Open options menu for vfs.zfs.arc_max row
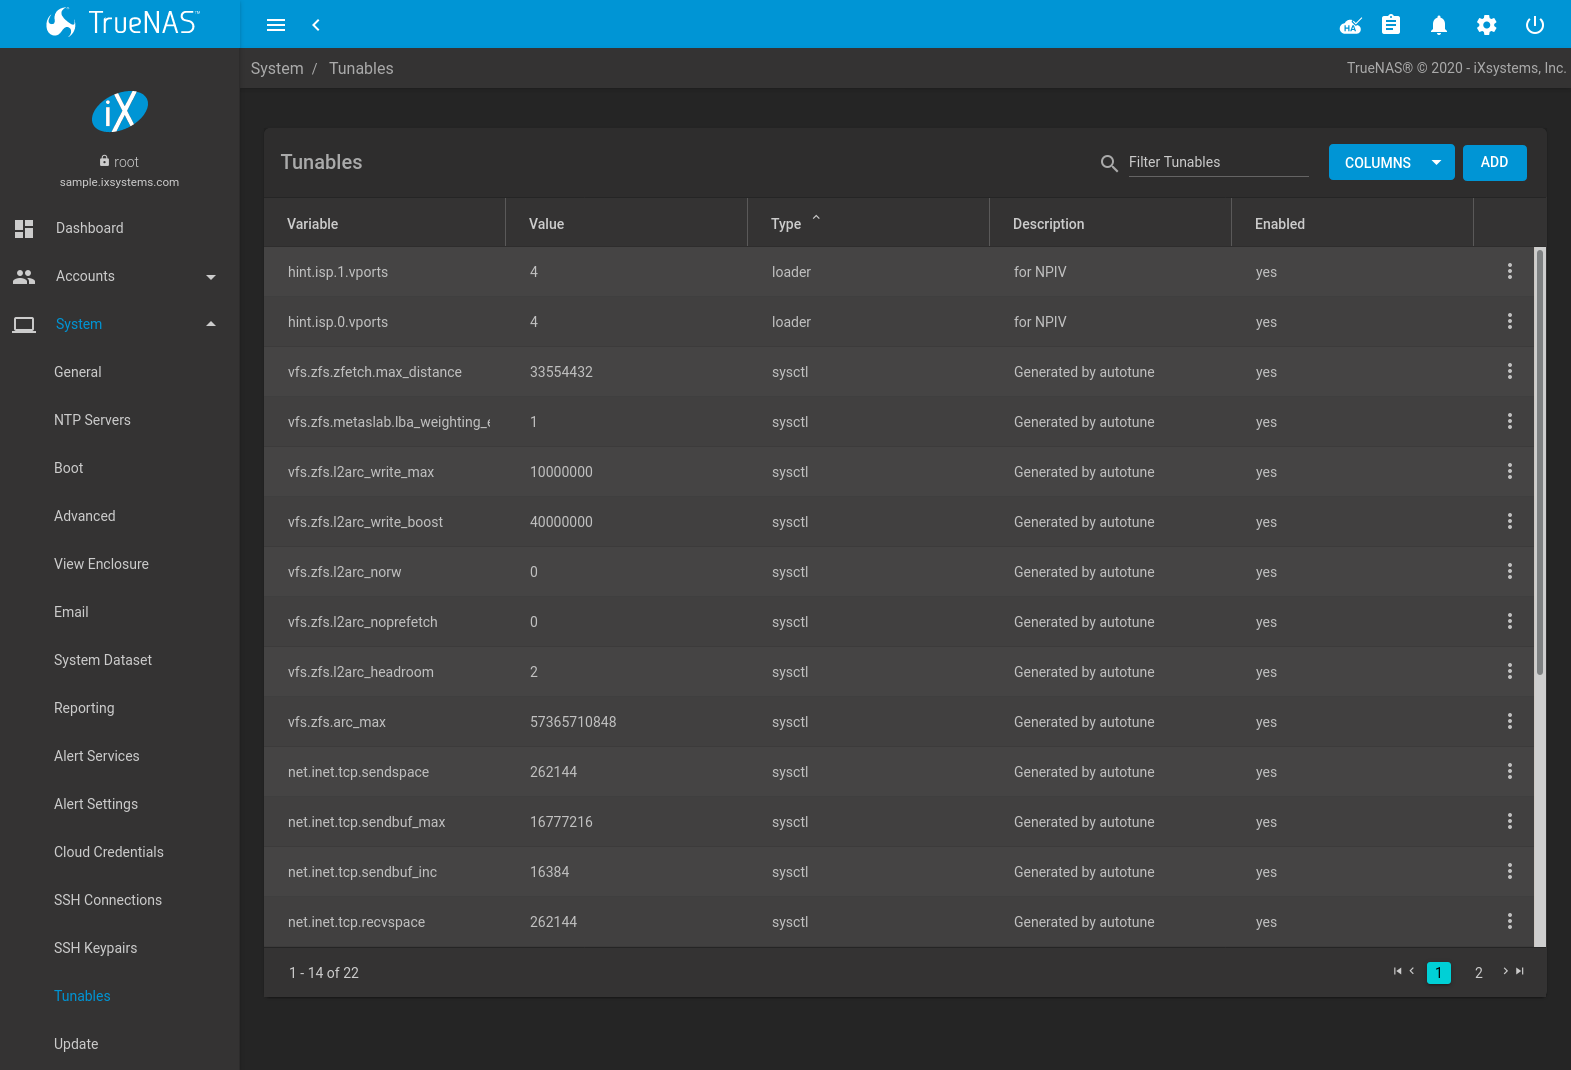Screen dimensions: 1571x1070 (1509, 721)
